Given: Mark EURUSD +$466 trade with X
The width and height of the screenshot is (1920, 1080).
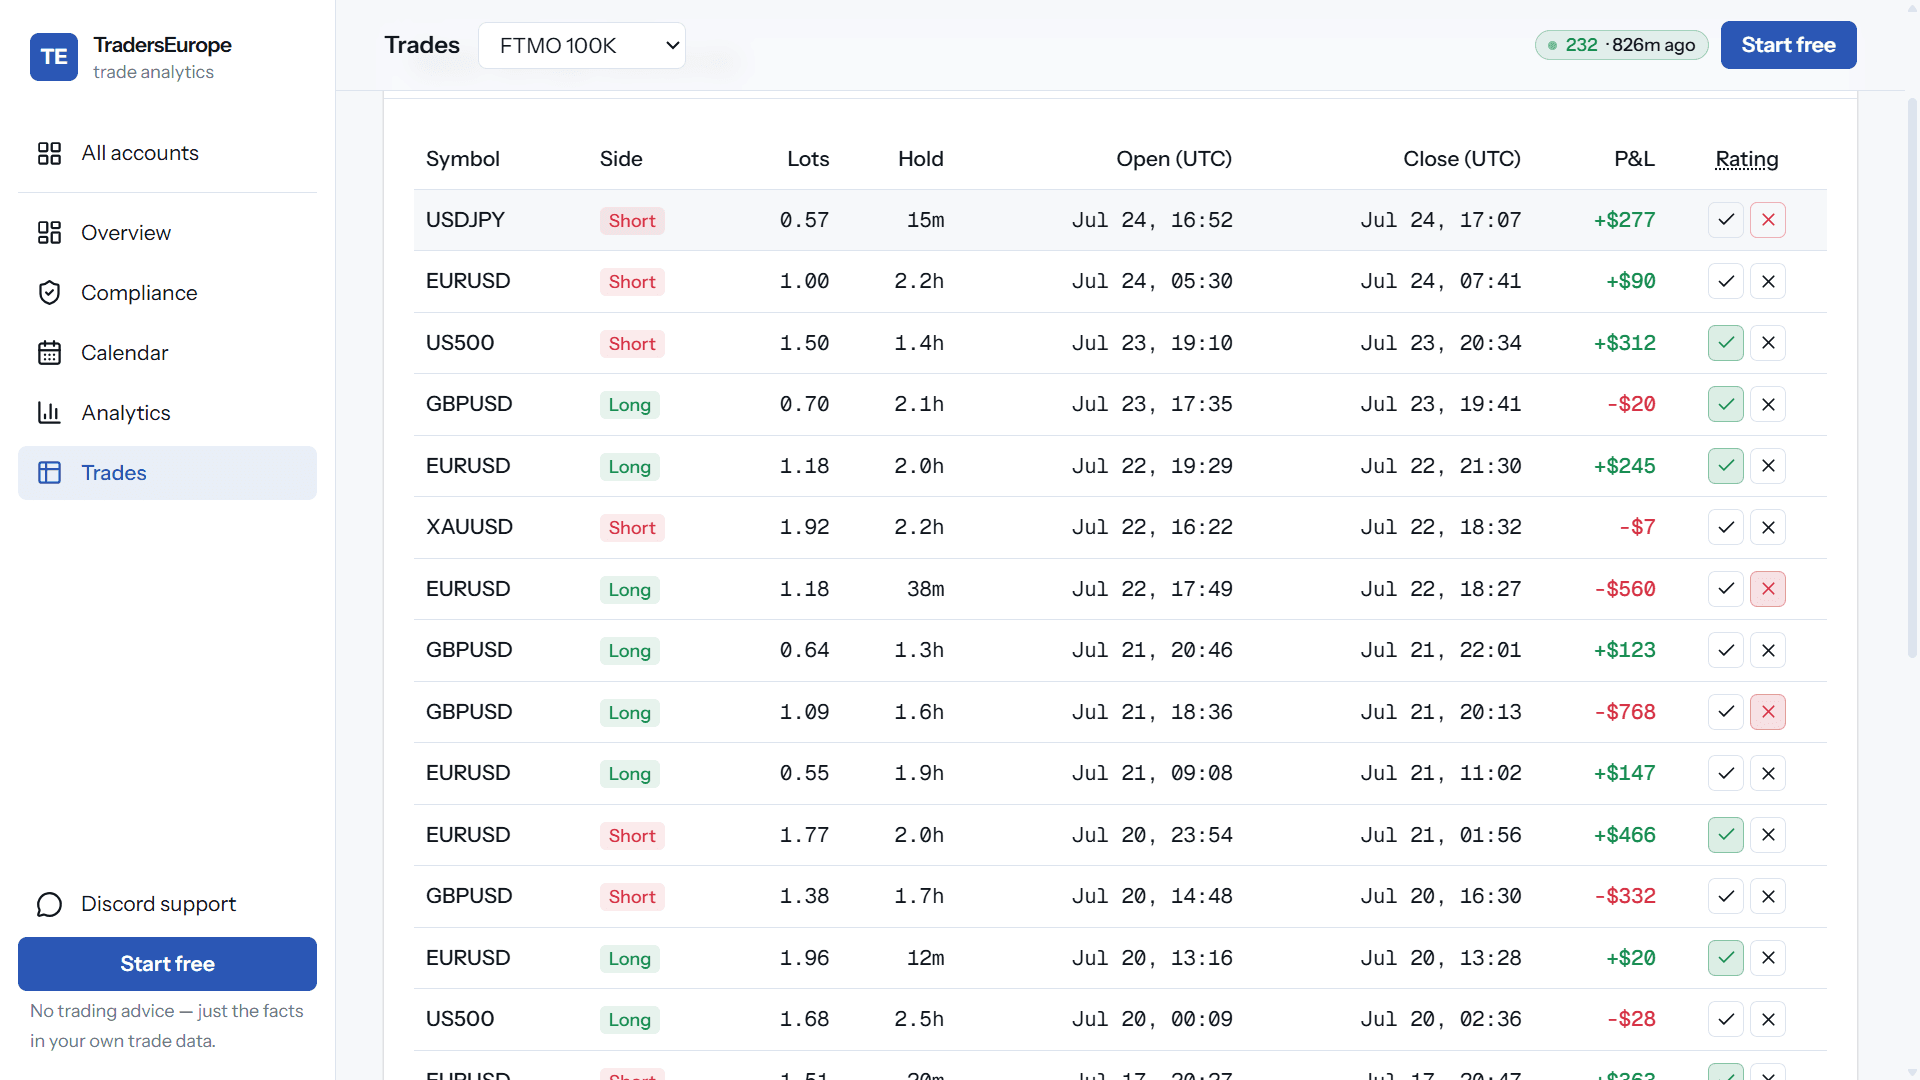Looking at the screenshot, I should [x=1768, y=835].
